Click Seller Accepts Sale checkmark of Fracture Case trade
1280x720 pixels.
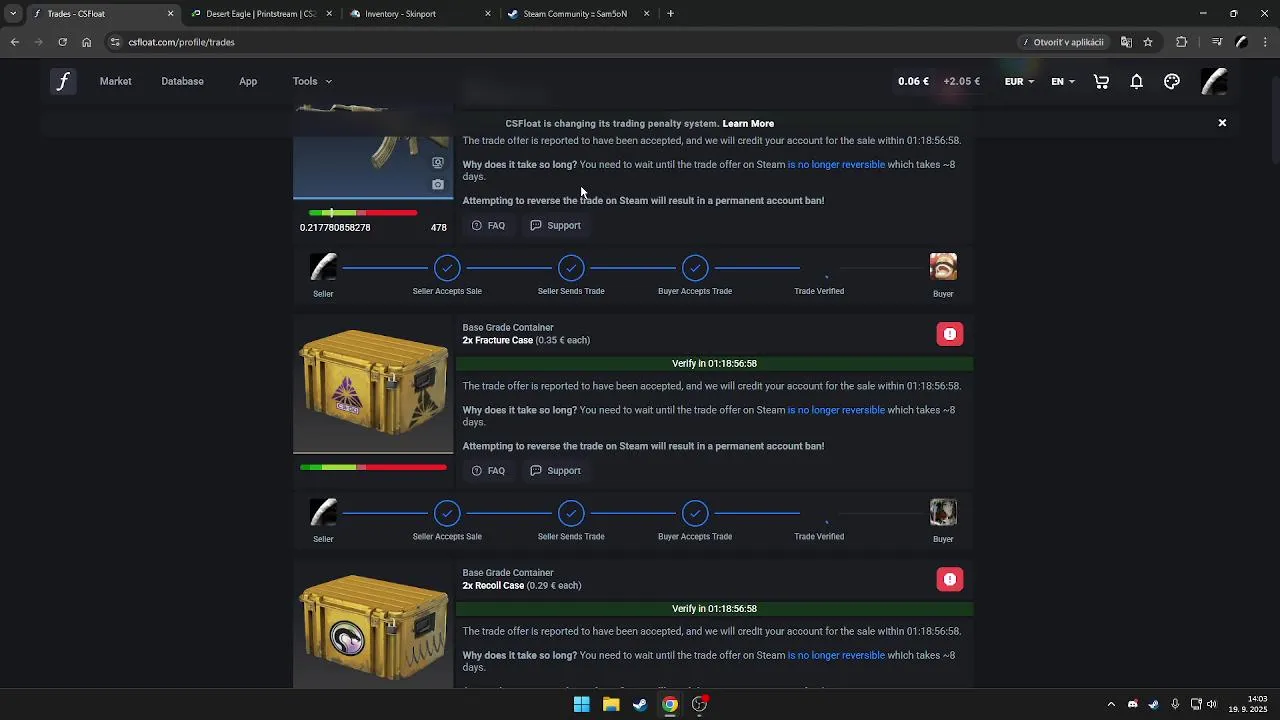447,513
